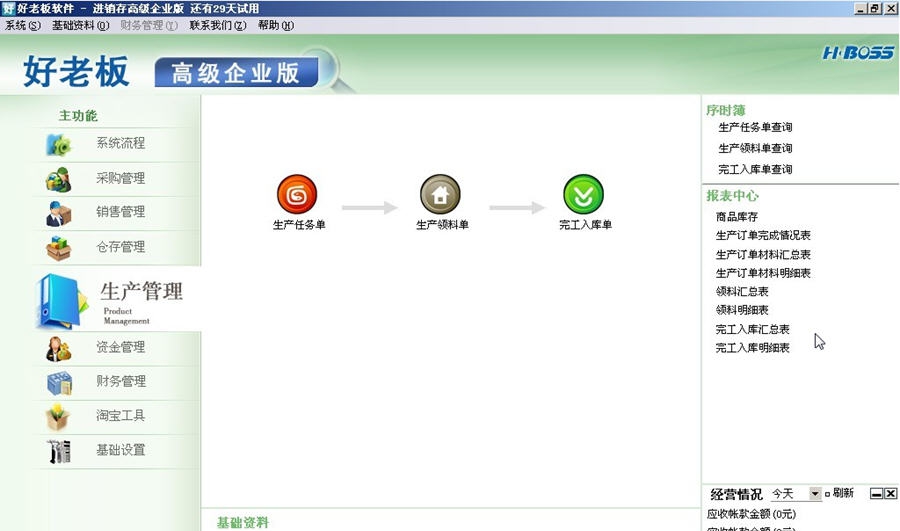The height and width of the screenshot is (531, 900).
Task: Open the 基础资料(D) menu
Action: pyautogui.click(x=80, y=25)
